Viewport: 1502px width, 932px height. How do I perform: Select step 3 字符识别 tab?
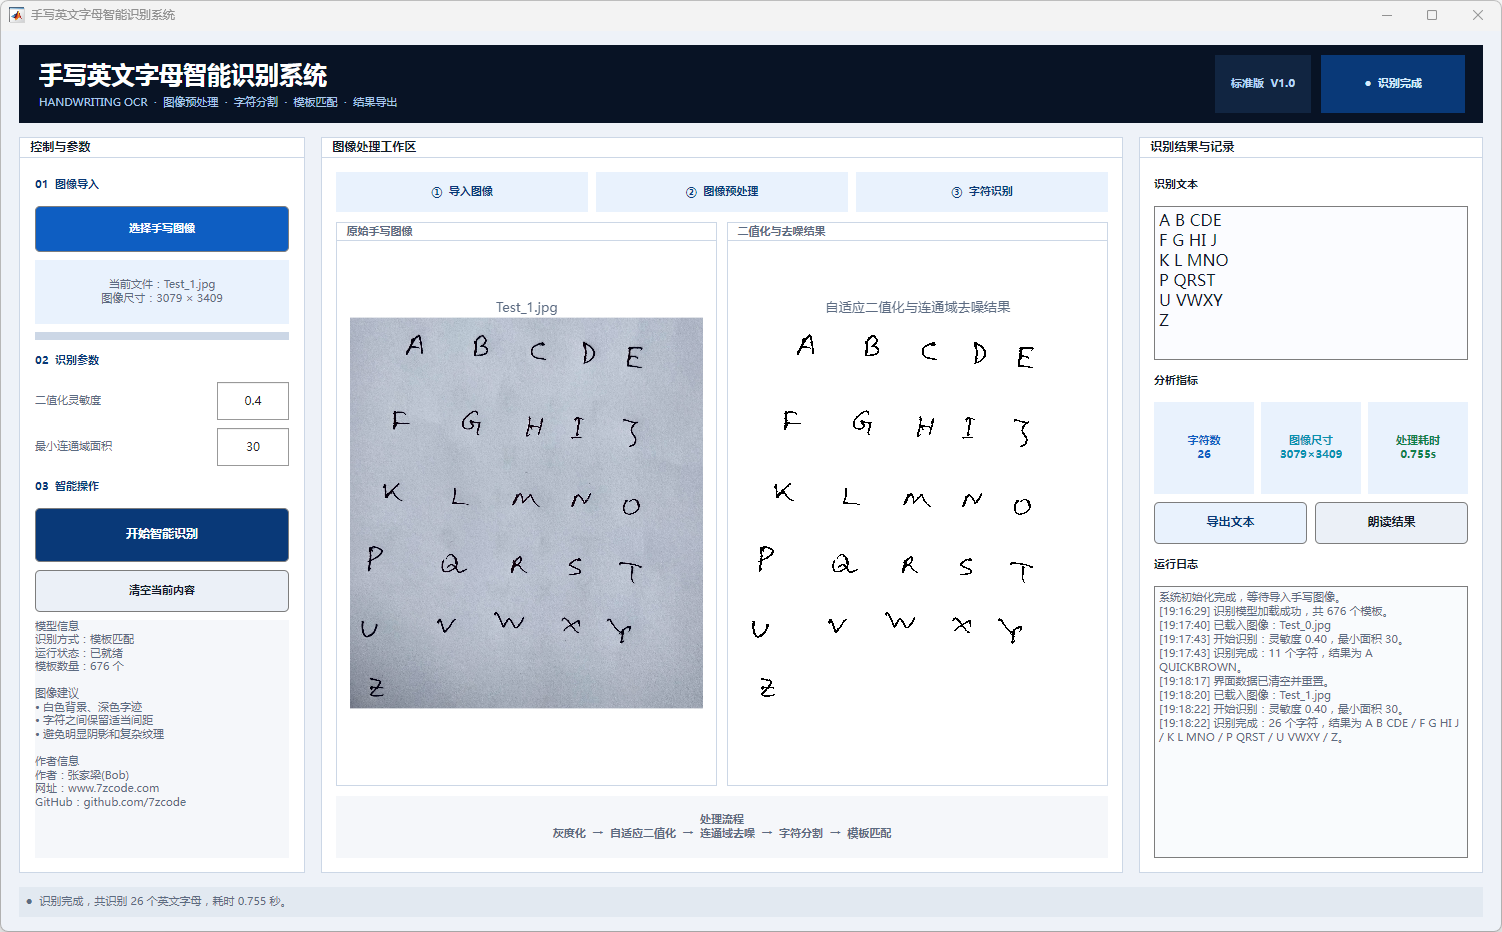[x=982, y=192]
